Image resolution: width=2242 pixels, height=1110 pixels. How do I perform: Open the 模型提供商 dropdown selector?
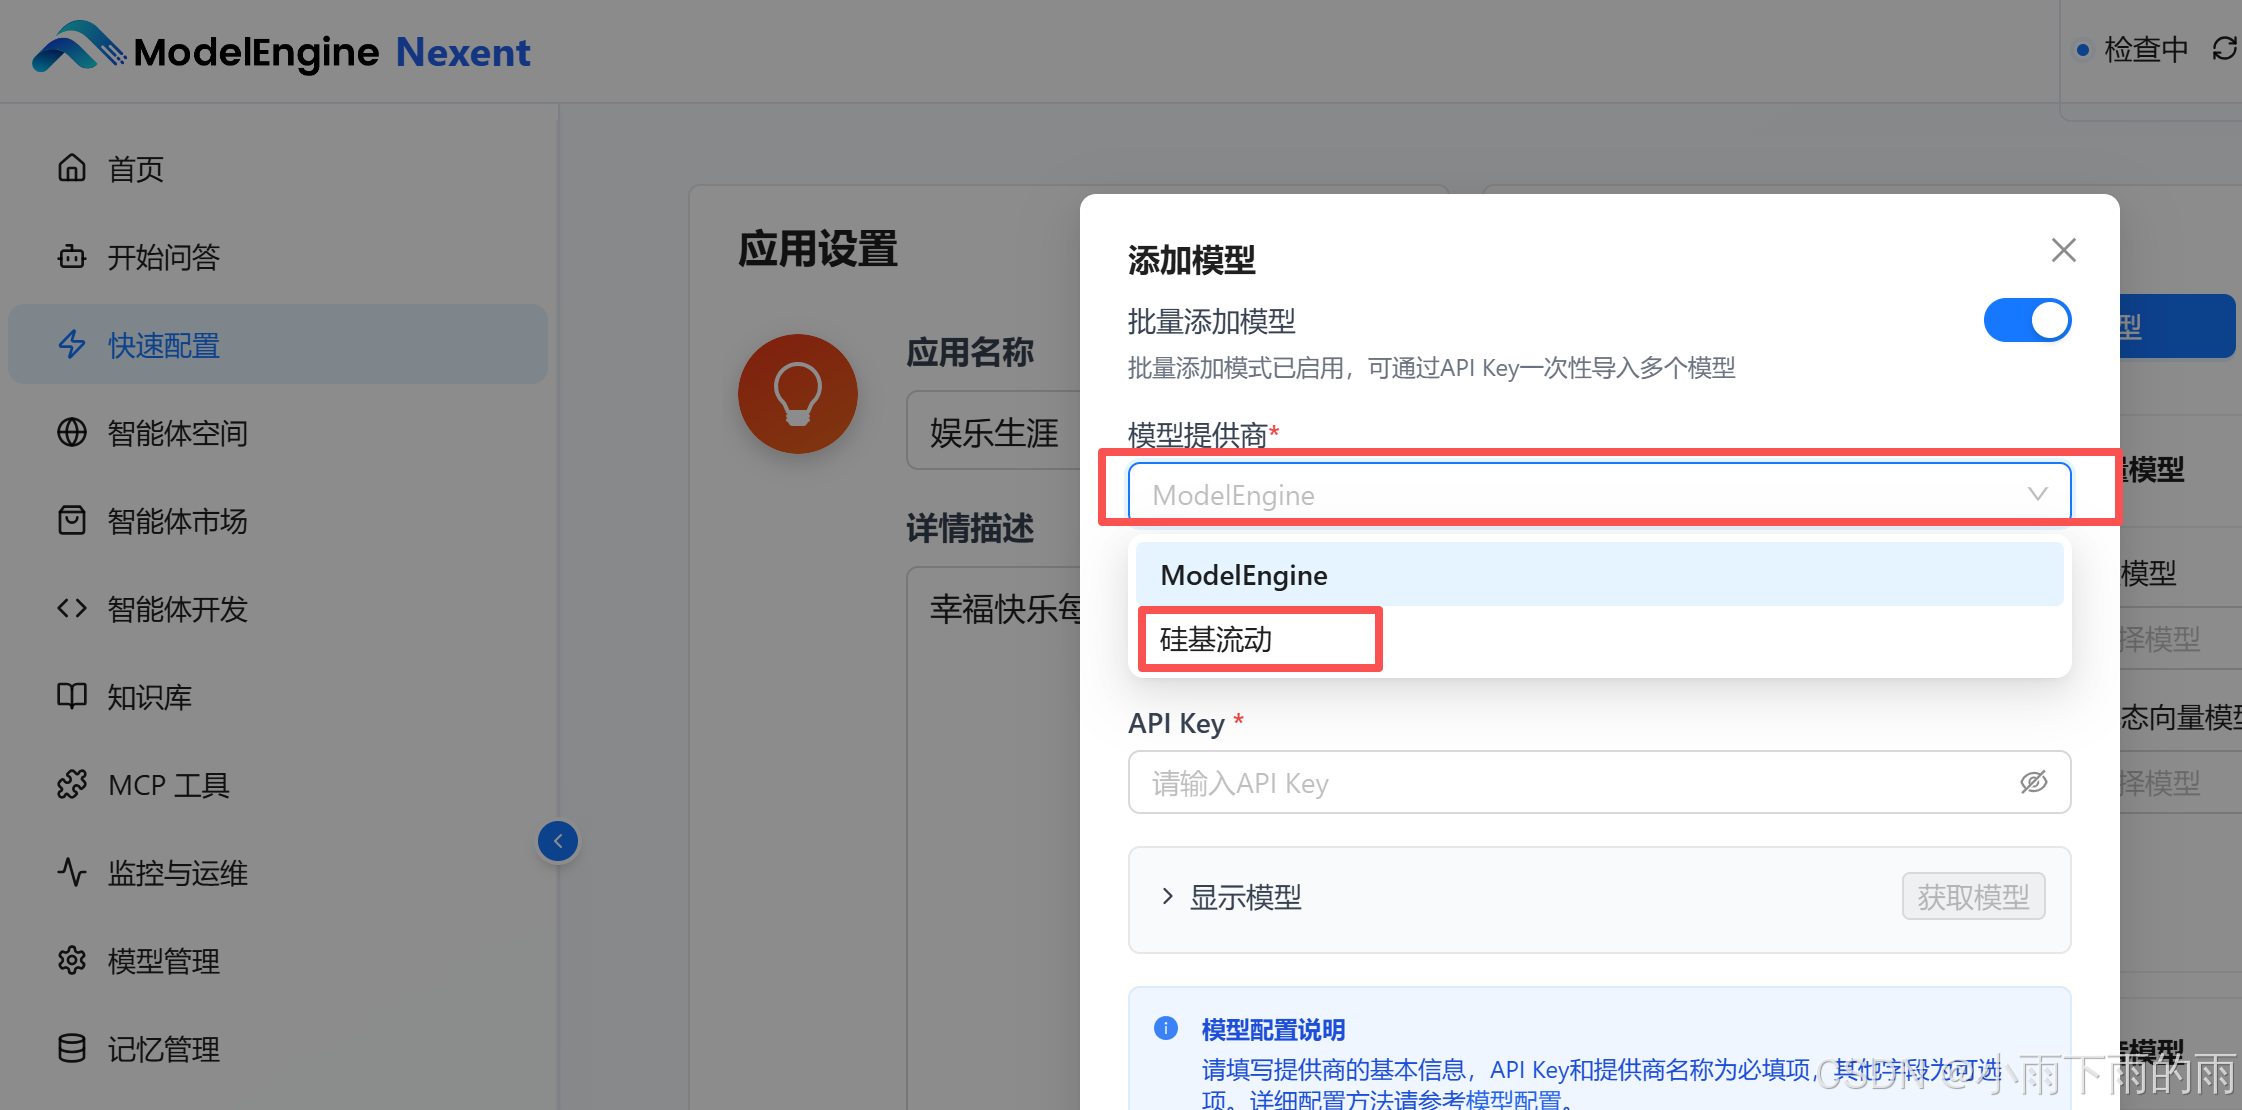(x=1598, y=494)
